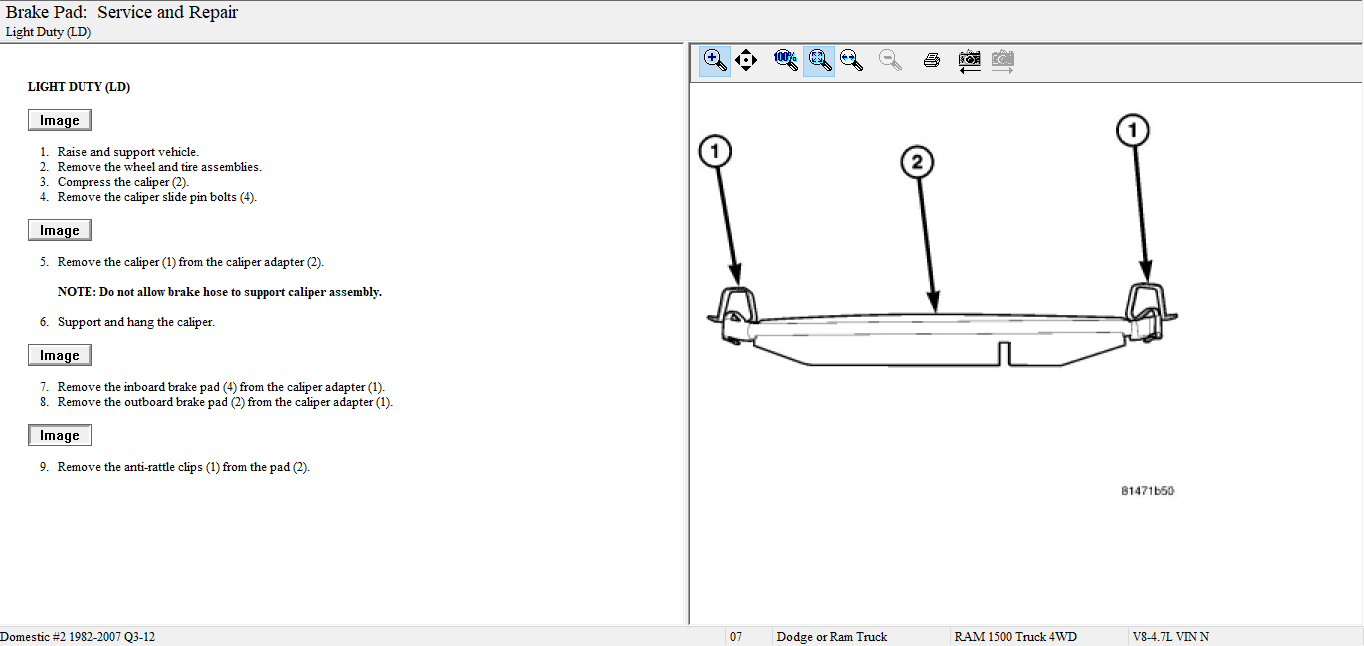Image resolution: width=1364 pixels, height=646 pixels.
Task: Click the bold 'LIGHT DUTY (LD)' heading
Action: pos(79,87)
